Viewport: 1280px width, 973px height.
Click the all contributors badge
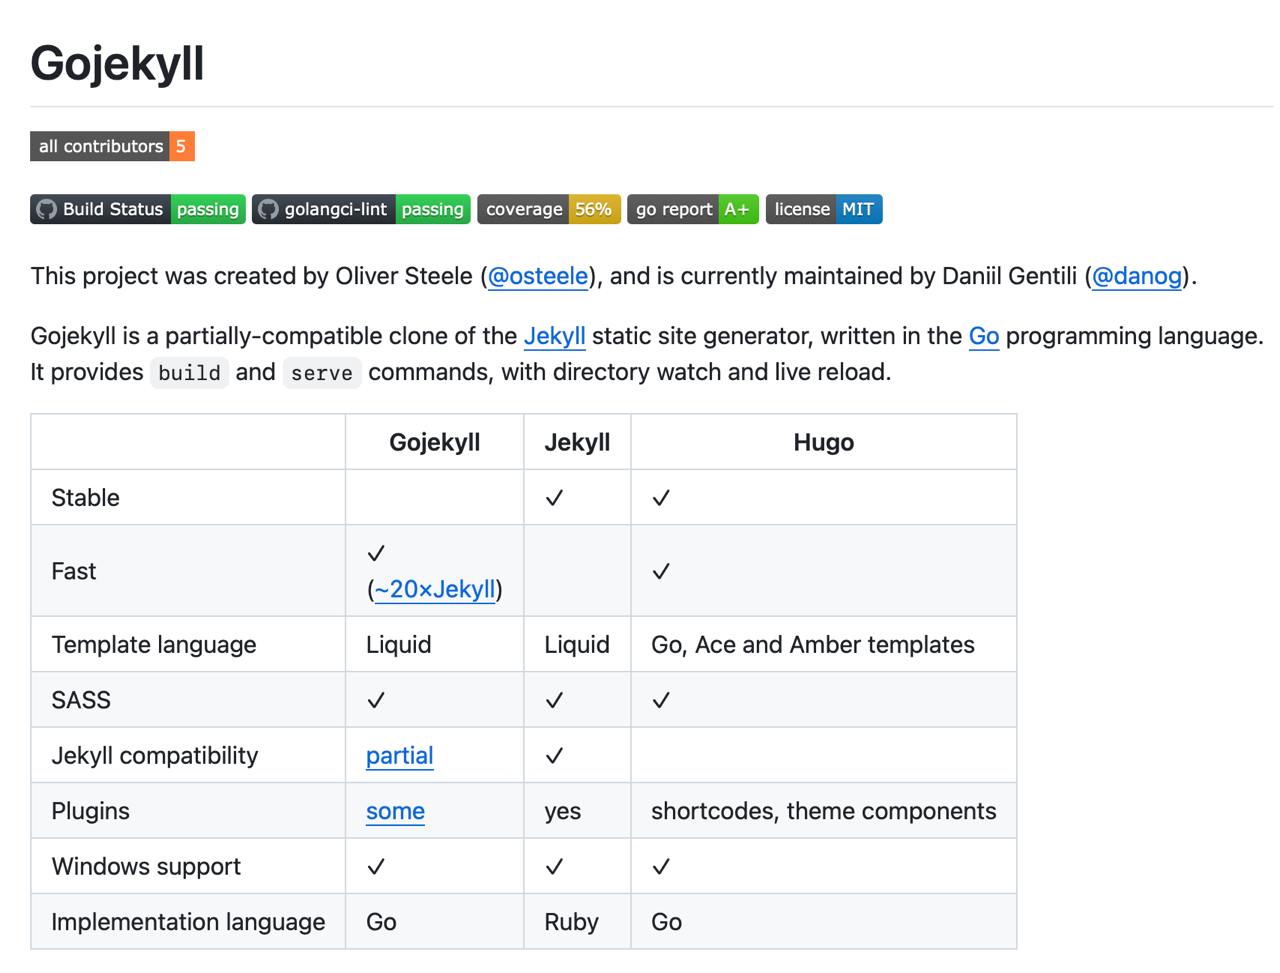pyautogui.click(x=112, y=146)
